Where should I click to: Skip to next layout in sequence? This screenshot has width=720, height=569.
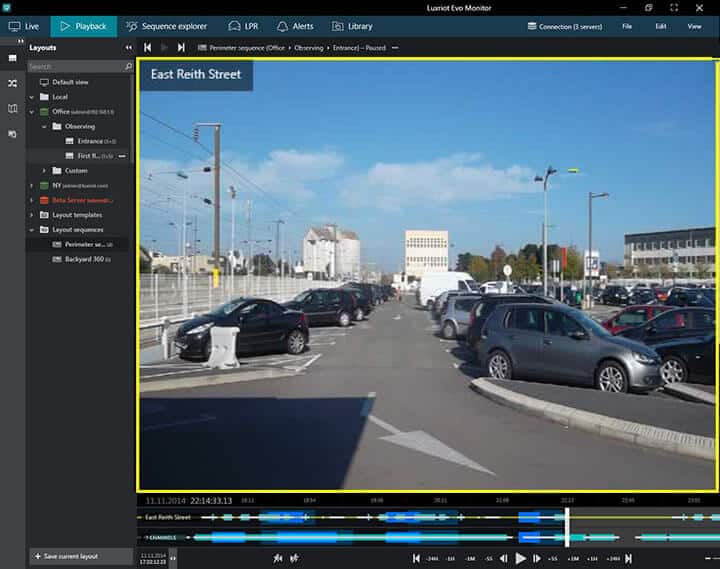(181, 47)
